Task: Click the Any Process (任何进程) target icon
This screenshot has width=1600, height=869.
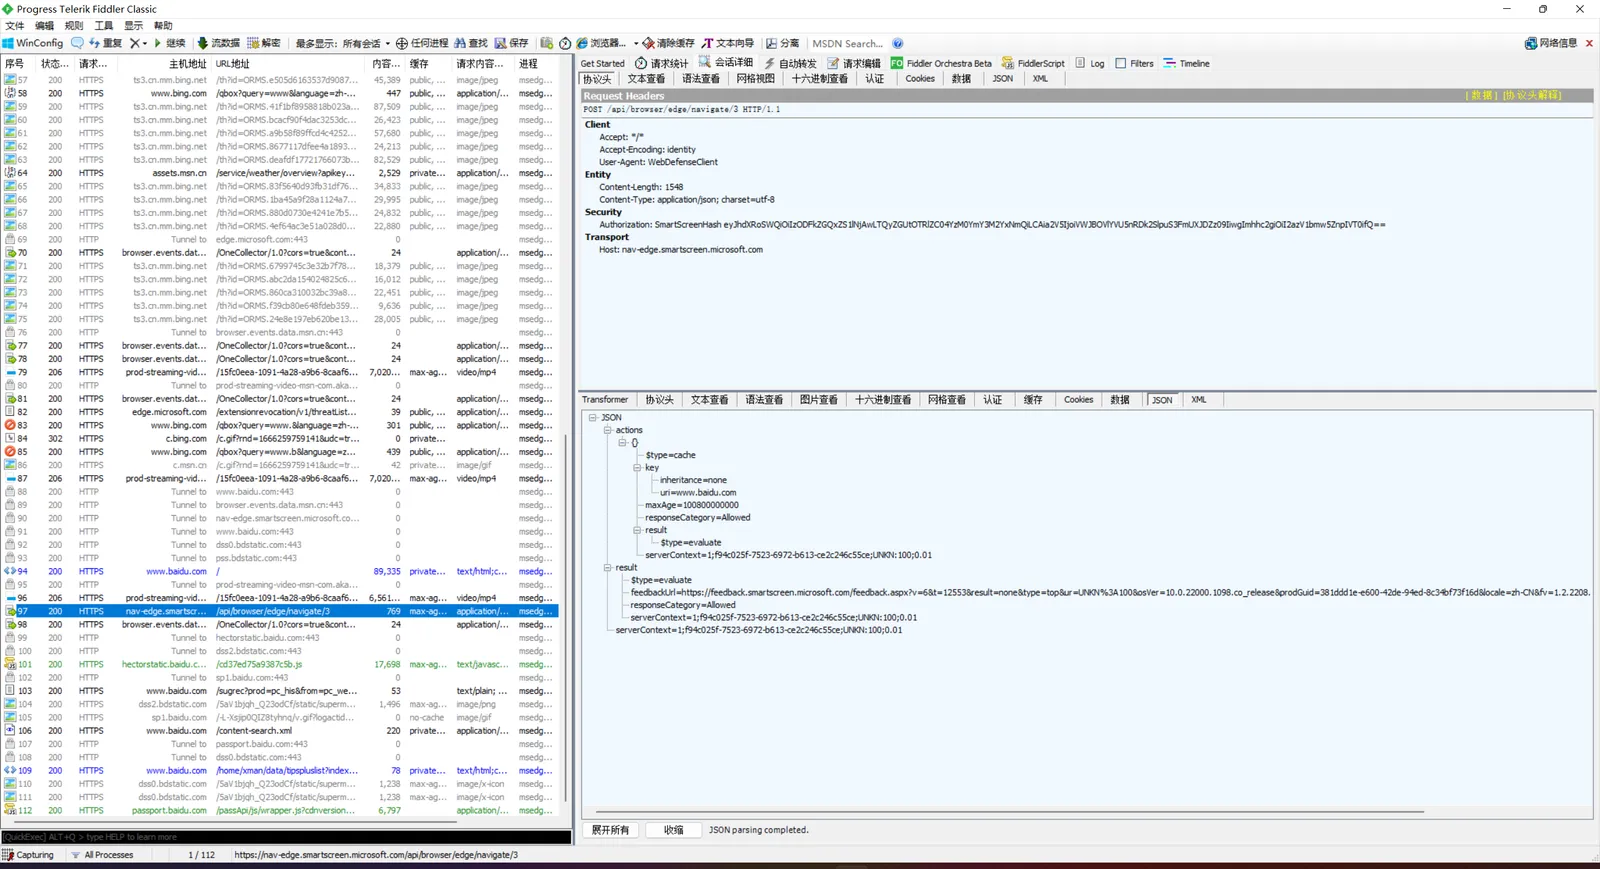Action: pyautogui.click(x=402, y=43)
